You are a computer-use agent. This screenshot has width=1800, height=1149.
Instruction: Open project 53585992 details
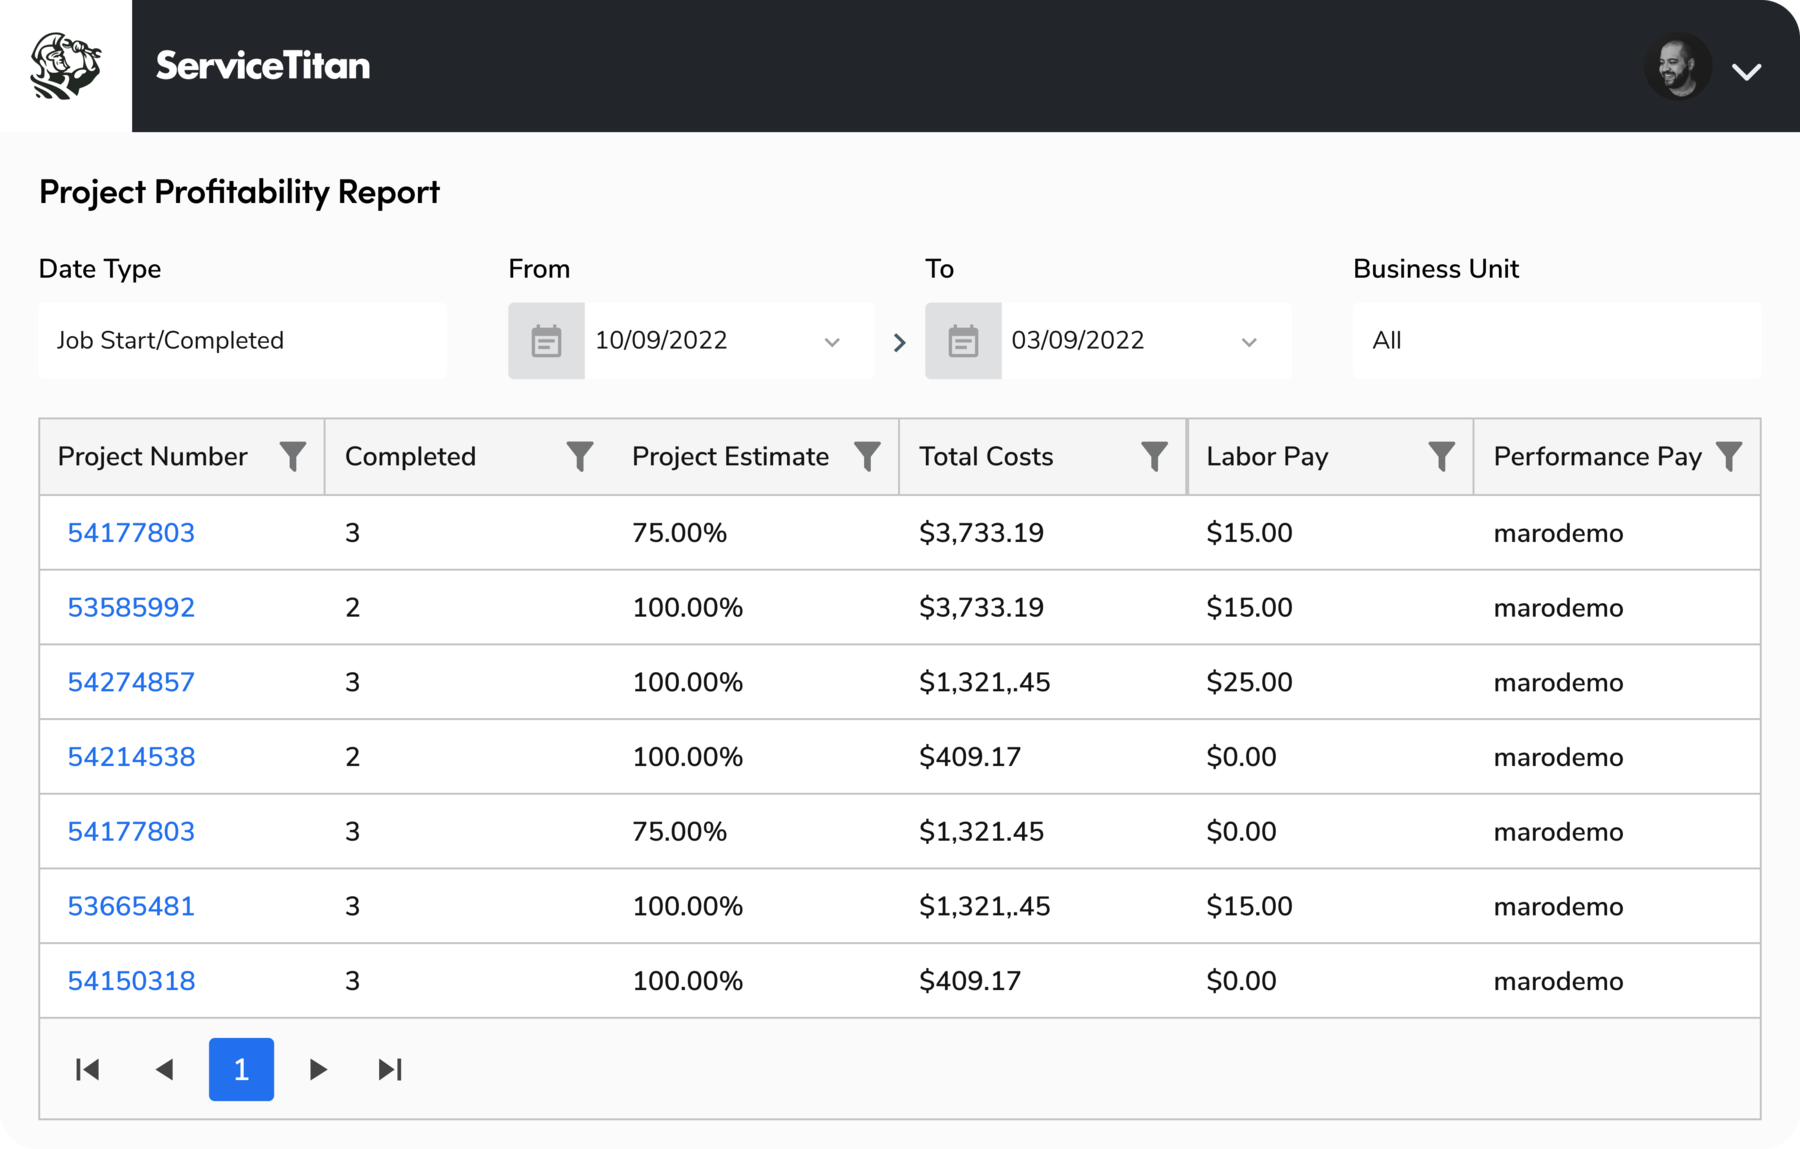click(131, 607)
